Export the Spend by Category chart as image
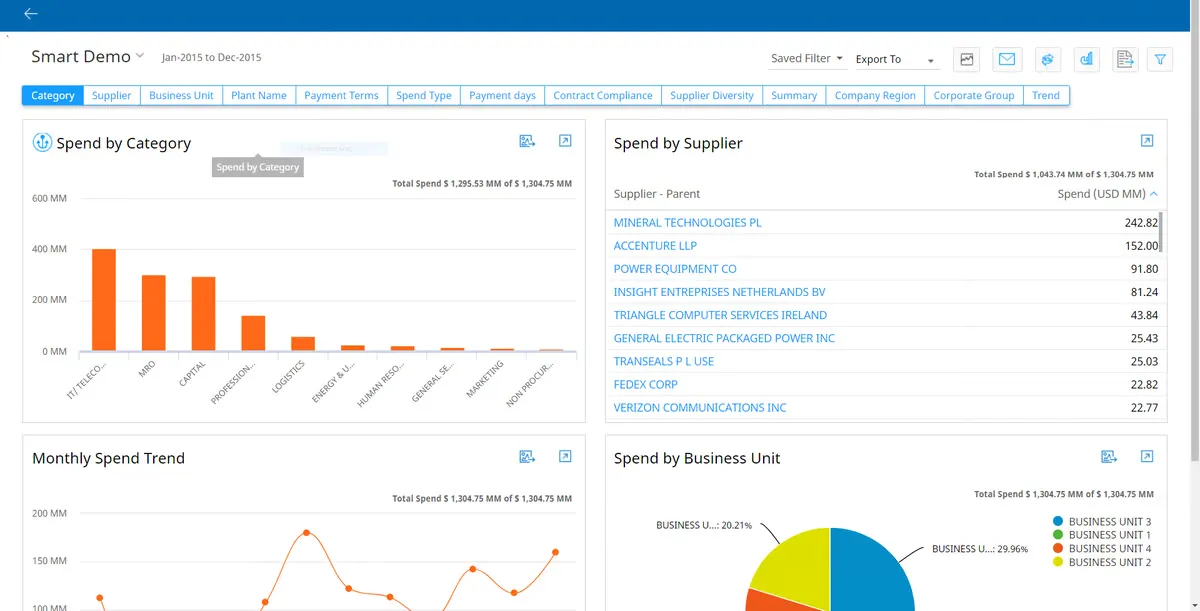Screen dimensions: 1200x611 pyautogui.click(x=527, y=141)
